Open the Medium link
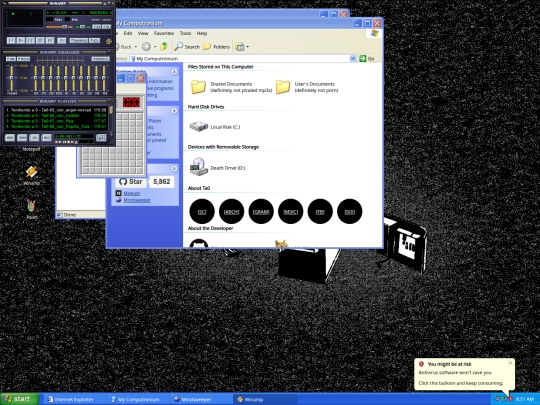 point(132,193)
